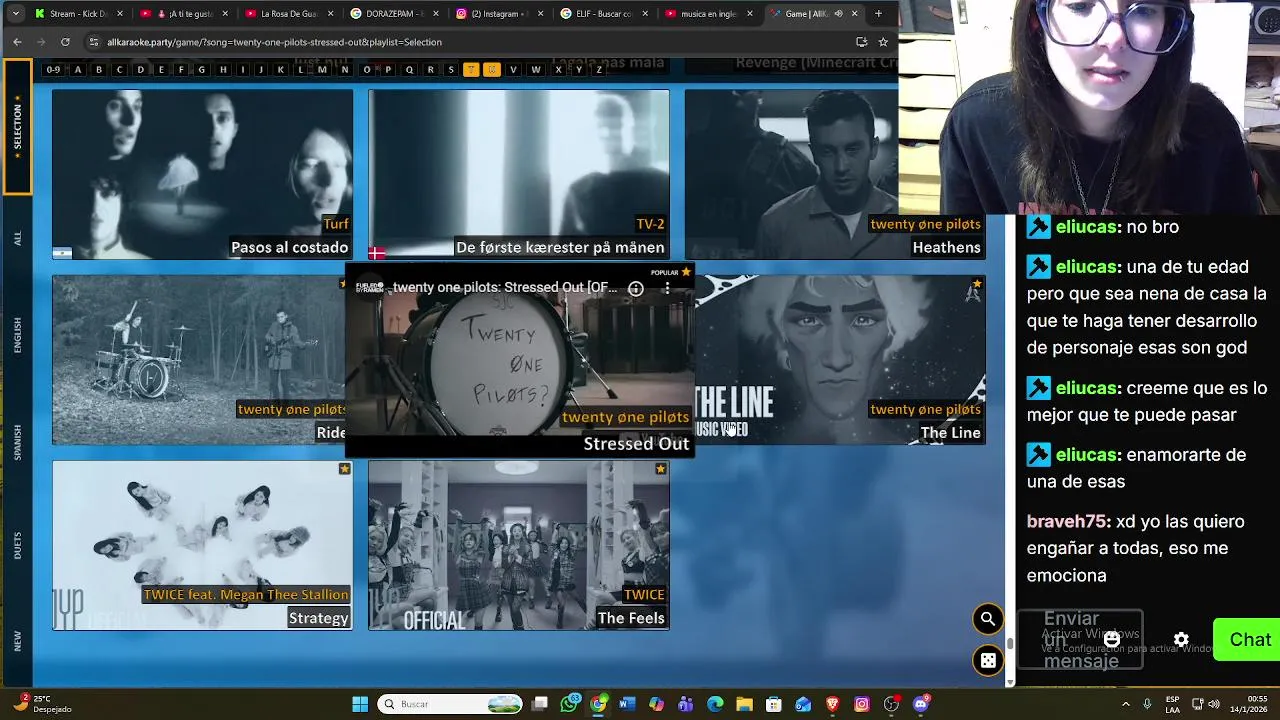Select the Strategy song by TWICE

[x=202, y=545]
